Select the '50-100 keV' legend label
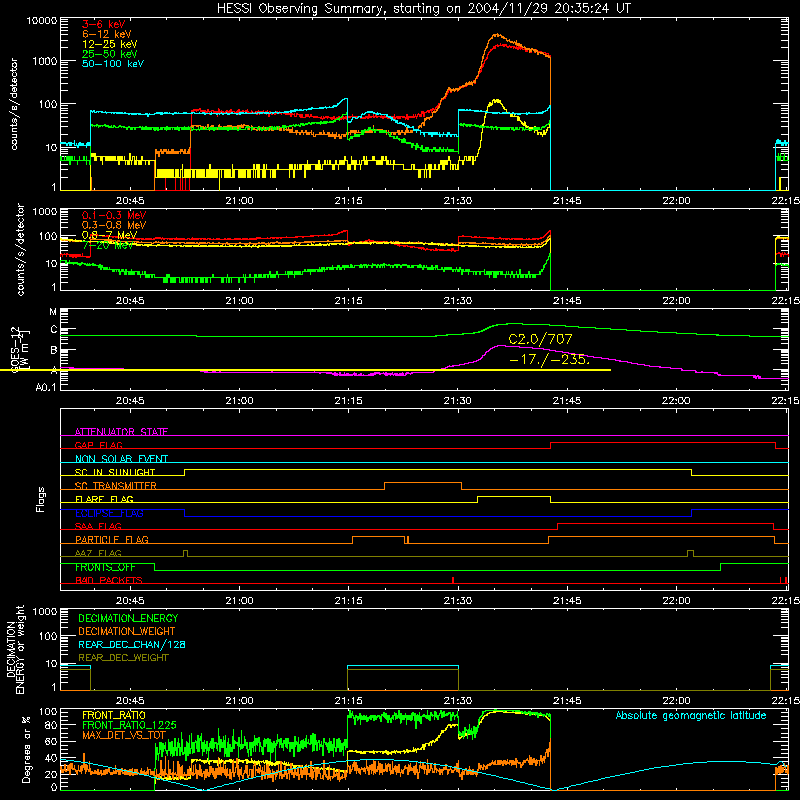The image size is (800, 800). 113,64
